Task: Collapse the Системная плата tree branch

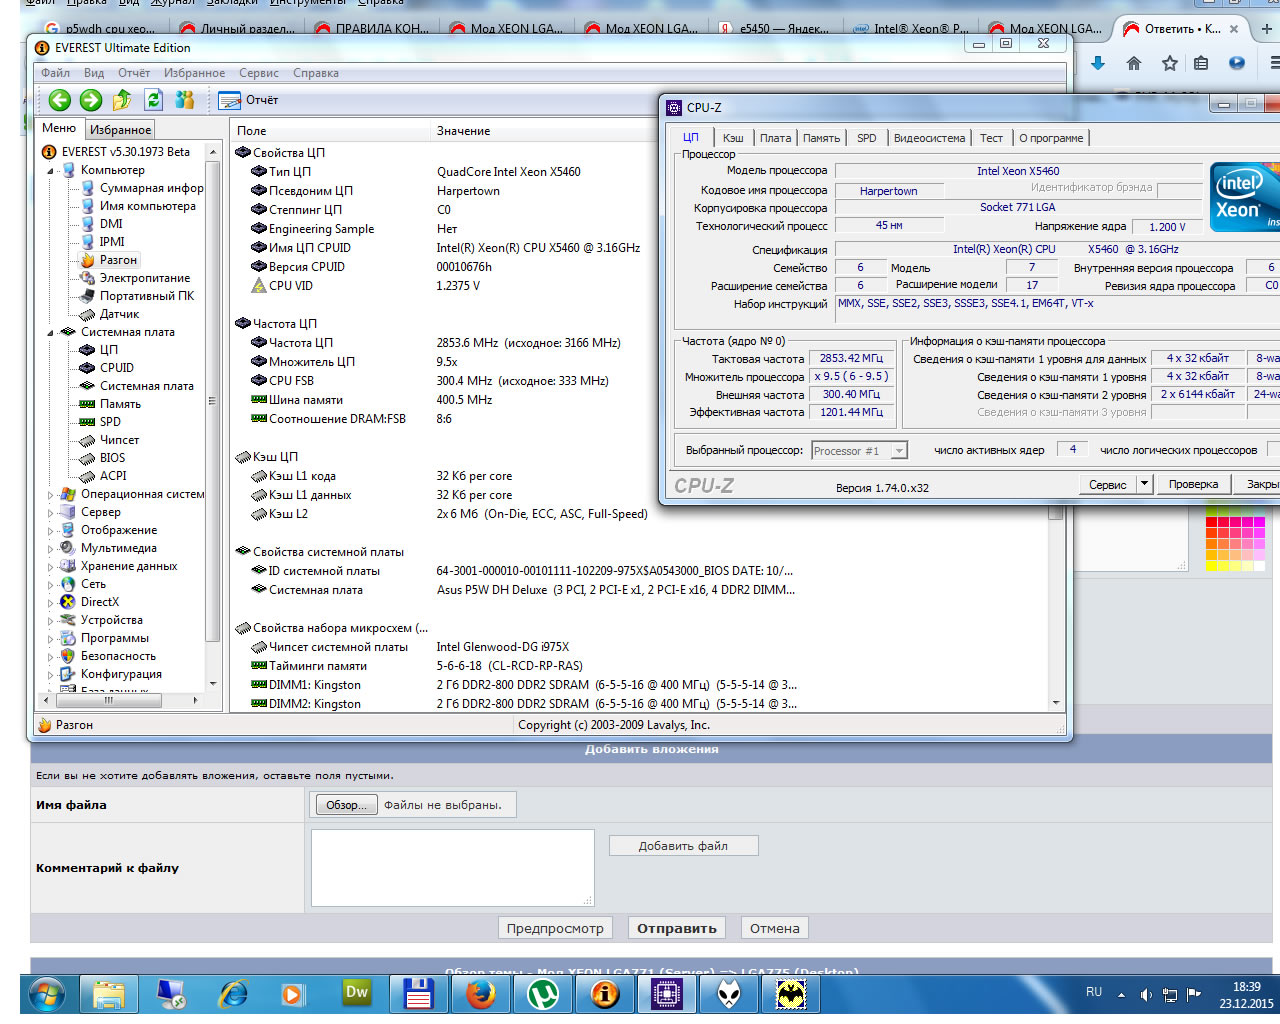Action: [x=51, y=333]
